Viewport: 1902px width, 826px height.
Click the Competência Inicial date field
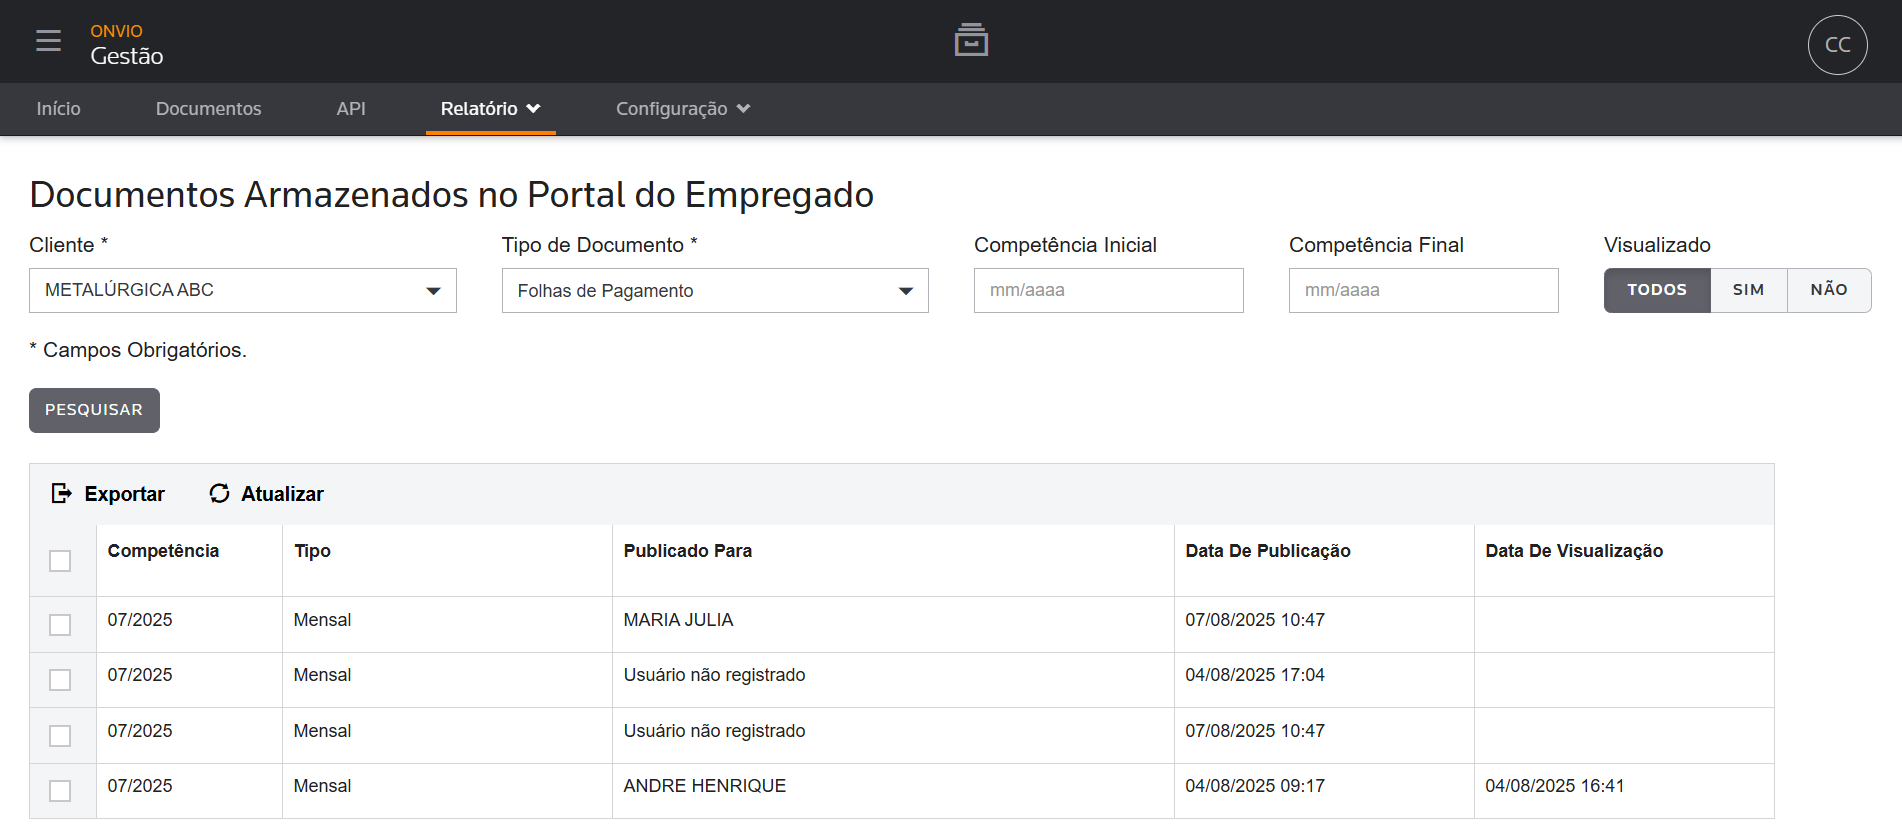[1108, 290]
